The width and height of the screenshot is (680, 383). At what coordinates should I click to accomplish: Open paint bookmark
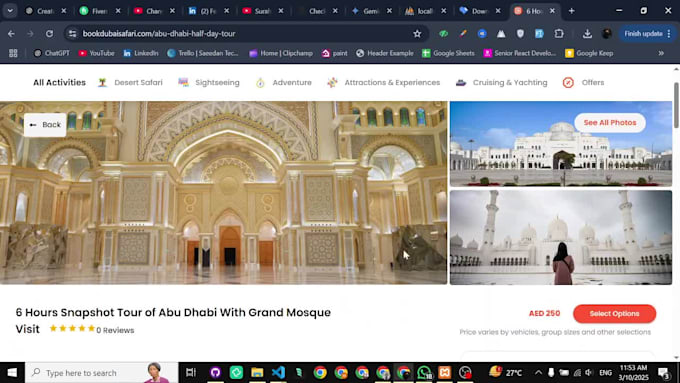point(334,53)
